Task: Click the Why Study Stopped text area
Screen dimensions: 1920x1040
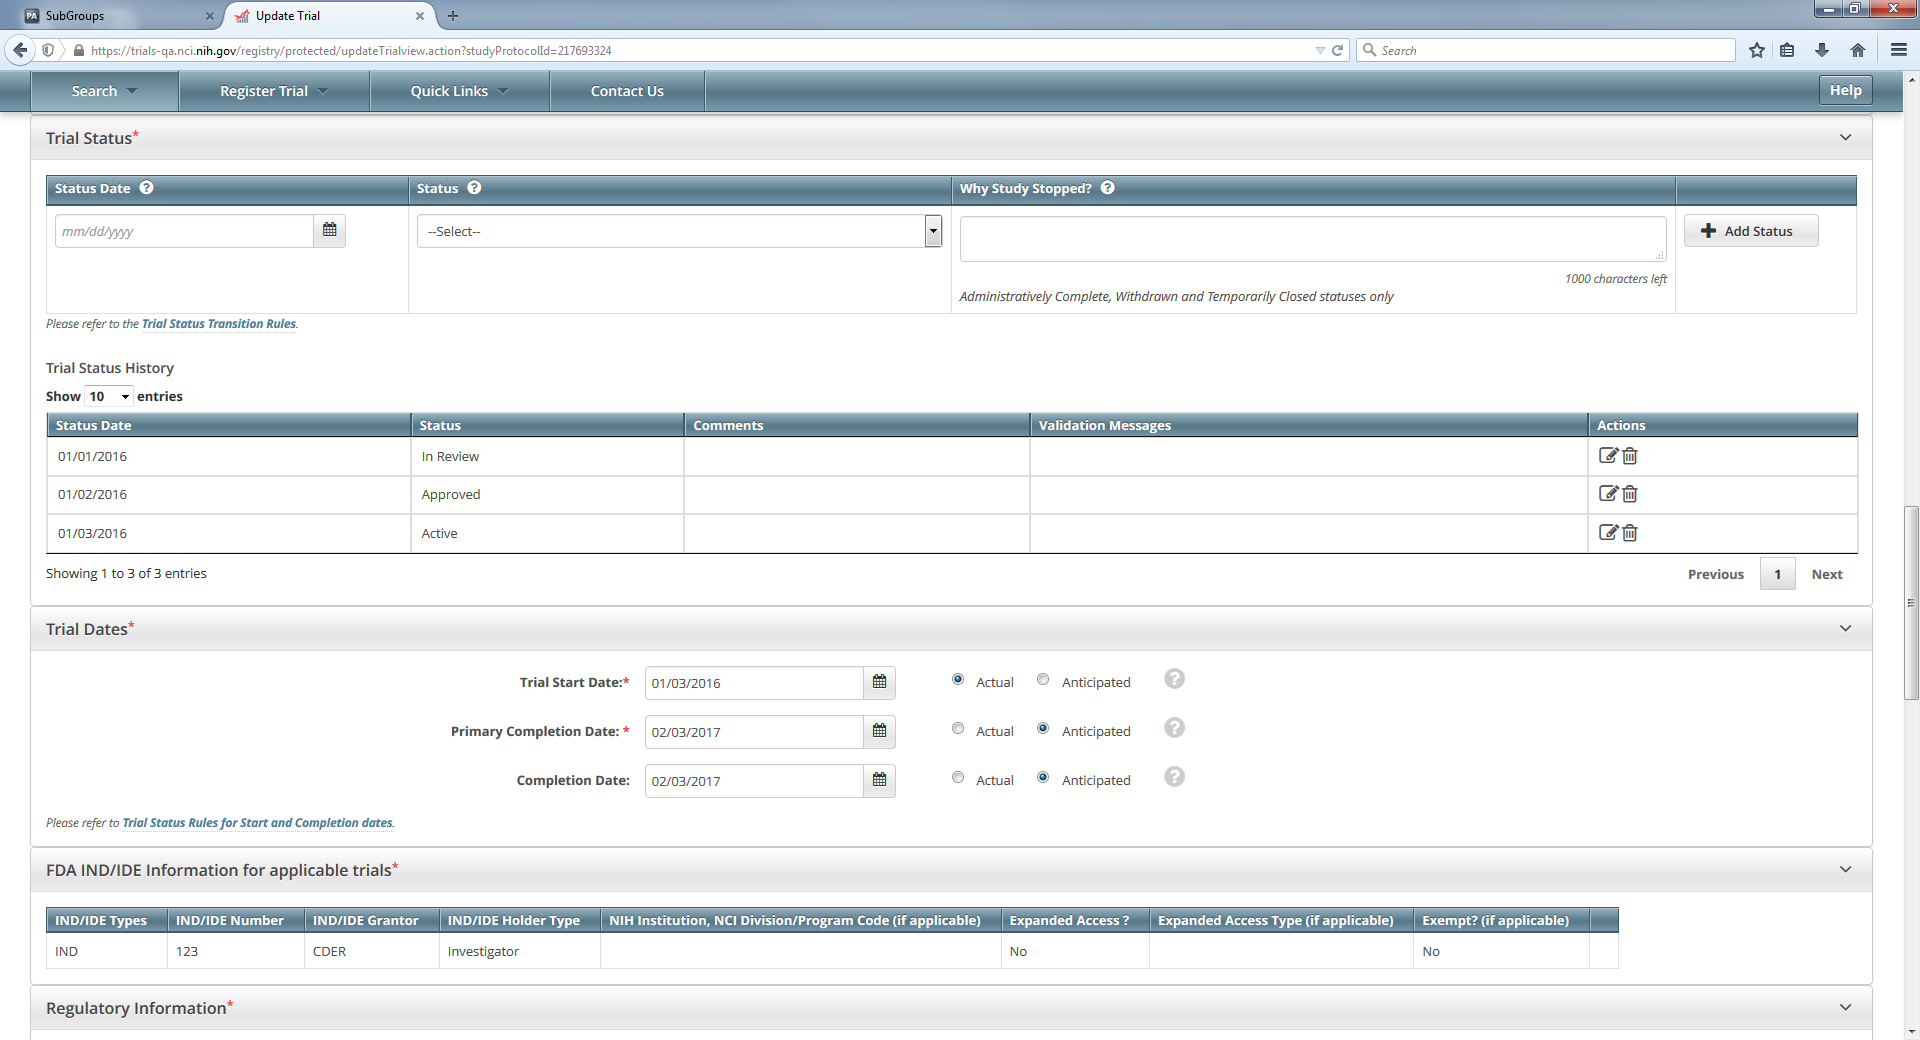Action: [1311, 239]
